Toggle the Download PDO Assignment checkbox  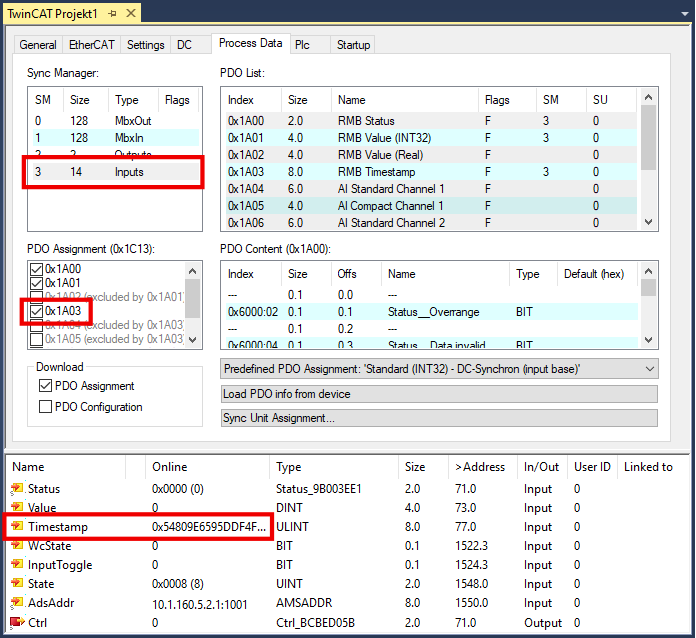pos(45,386)
